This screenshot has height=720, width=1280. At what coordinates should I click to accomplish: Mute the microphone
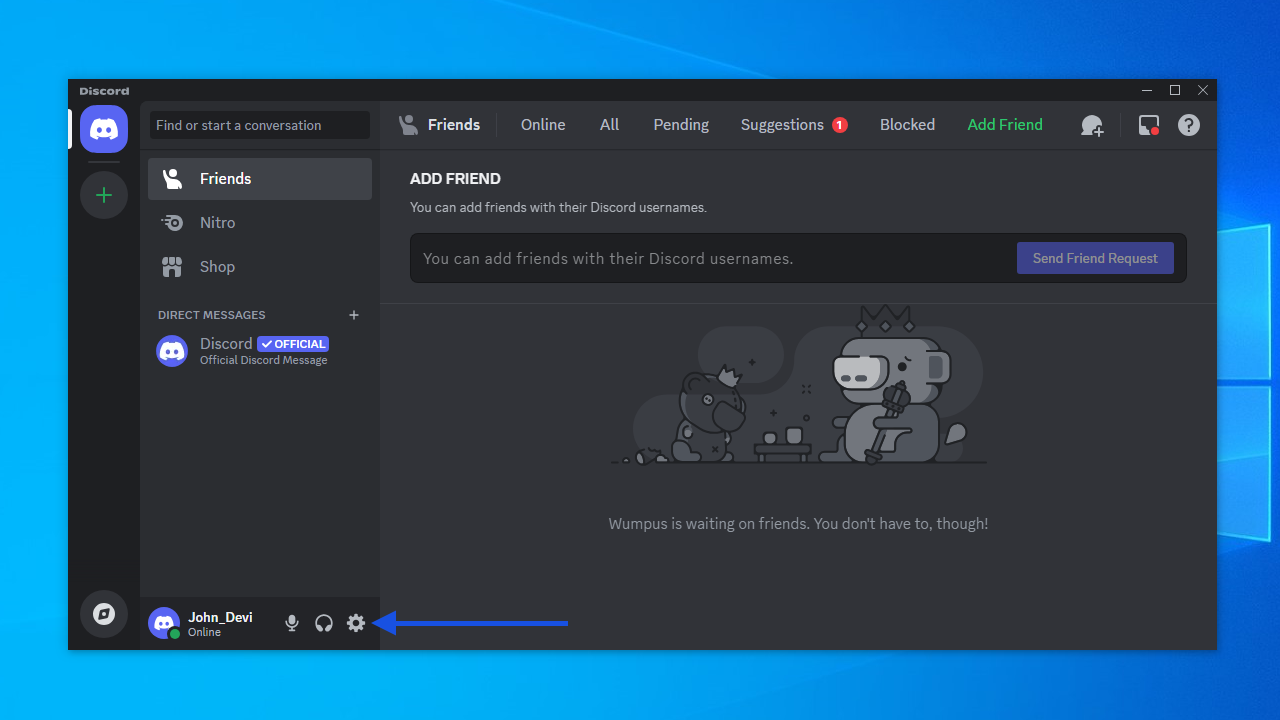pos(292,623)
